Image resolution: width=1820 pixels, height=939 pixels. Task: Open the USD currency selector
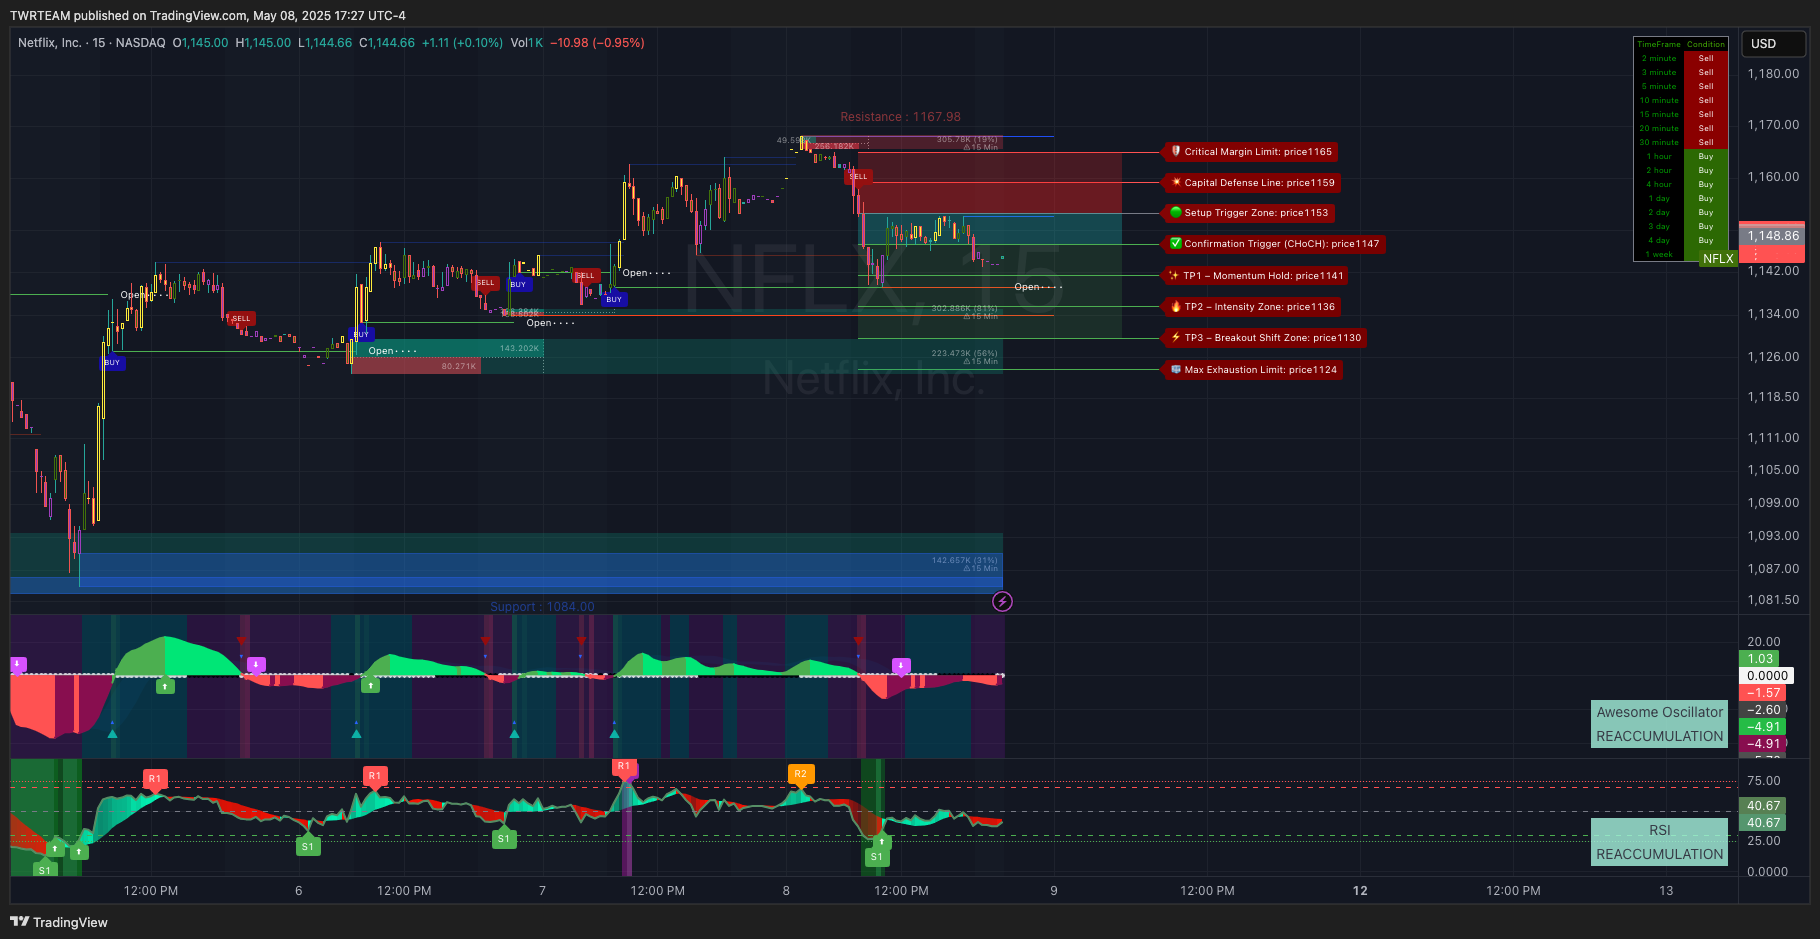pyautogui.click(x=1775, y=44)
